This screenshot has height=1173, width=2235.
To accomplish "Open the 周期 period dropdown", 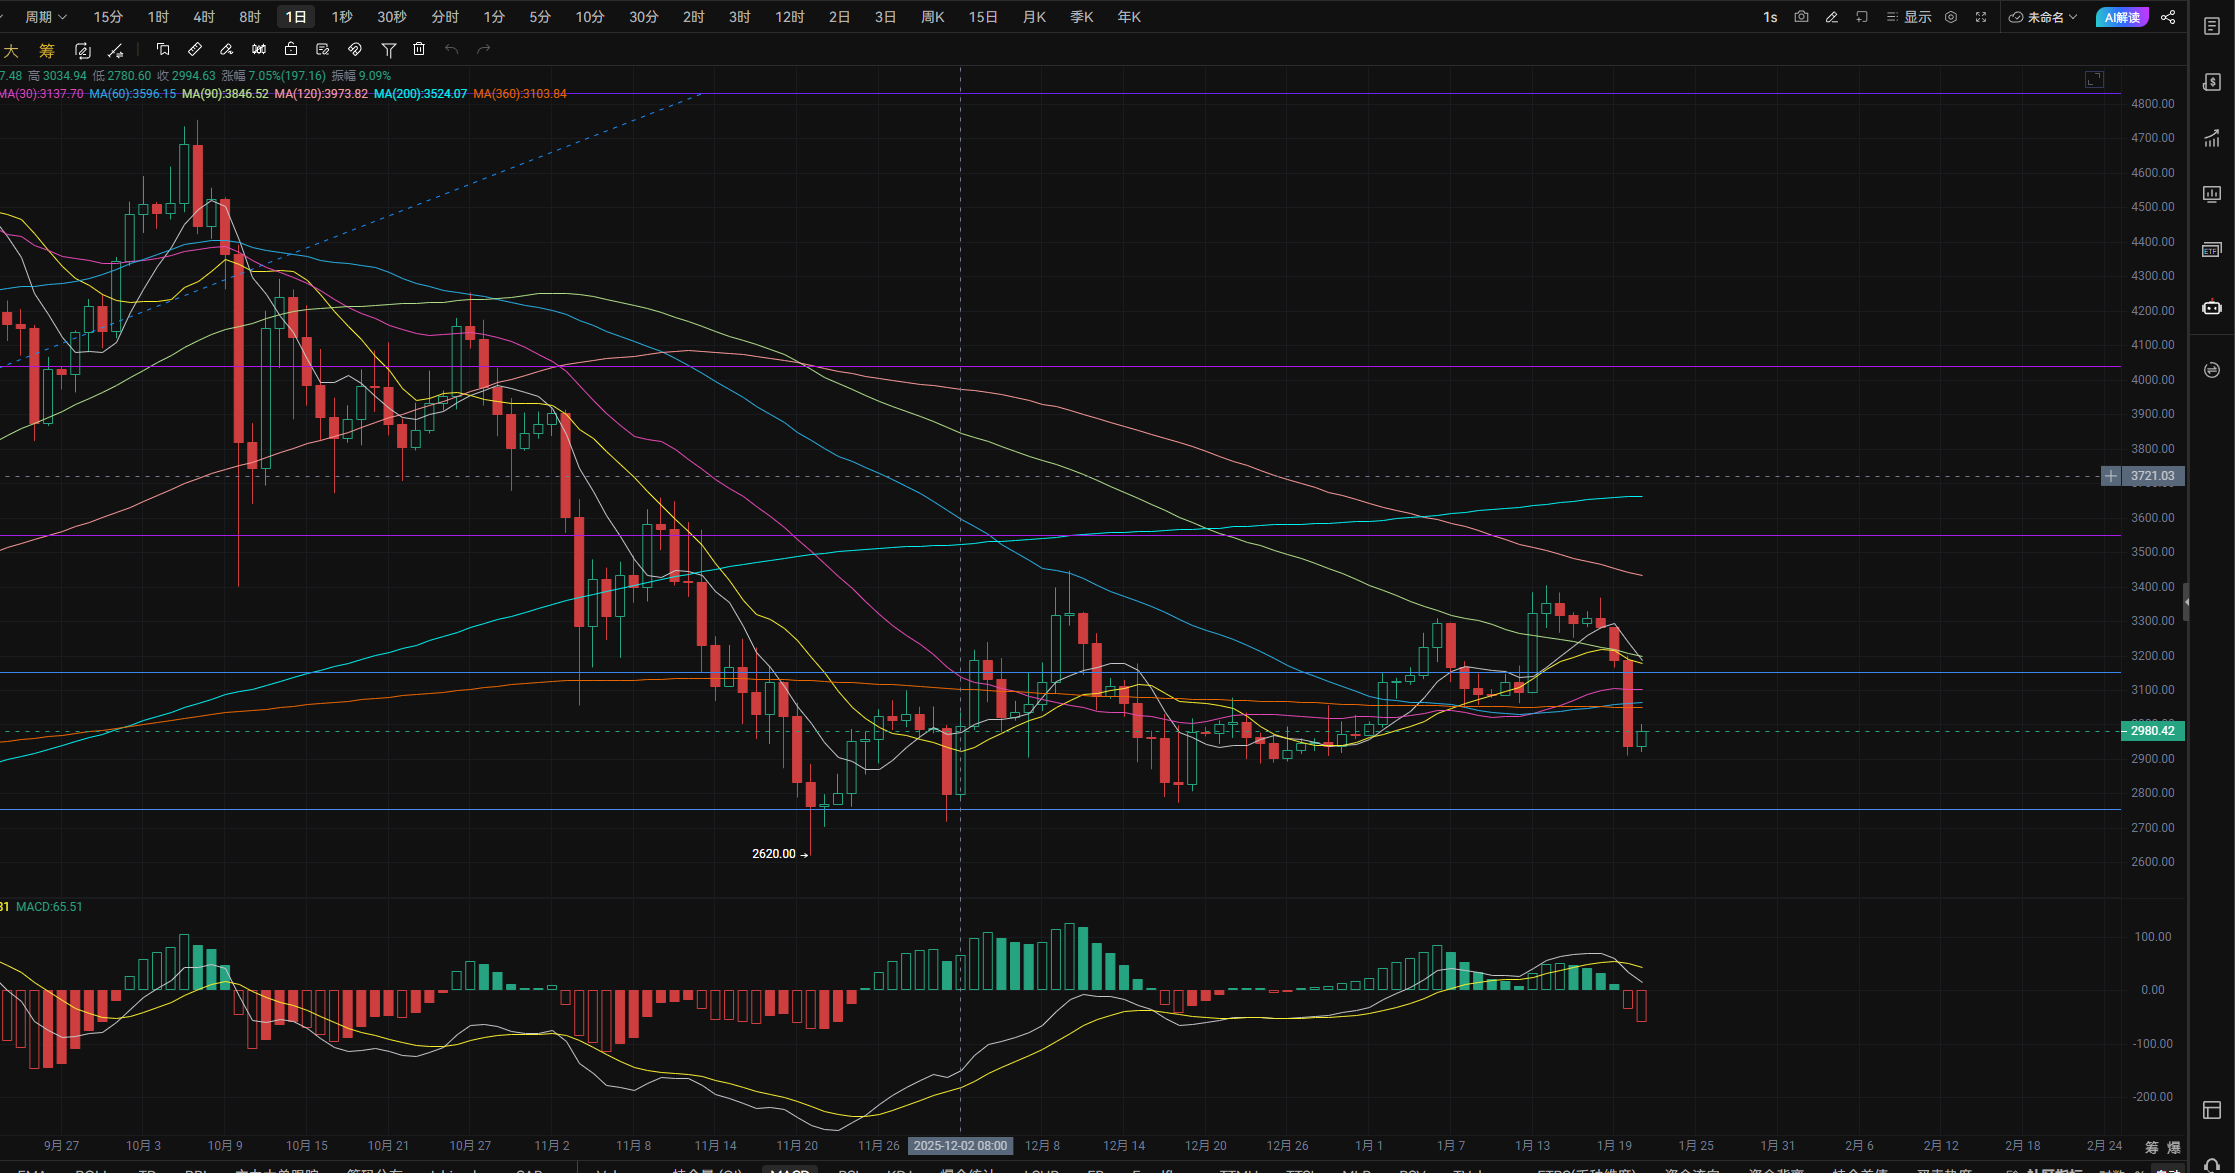I will [x=45, y=17].
